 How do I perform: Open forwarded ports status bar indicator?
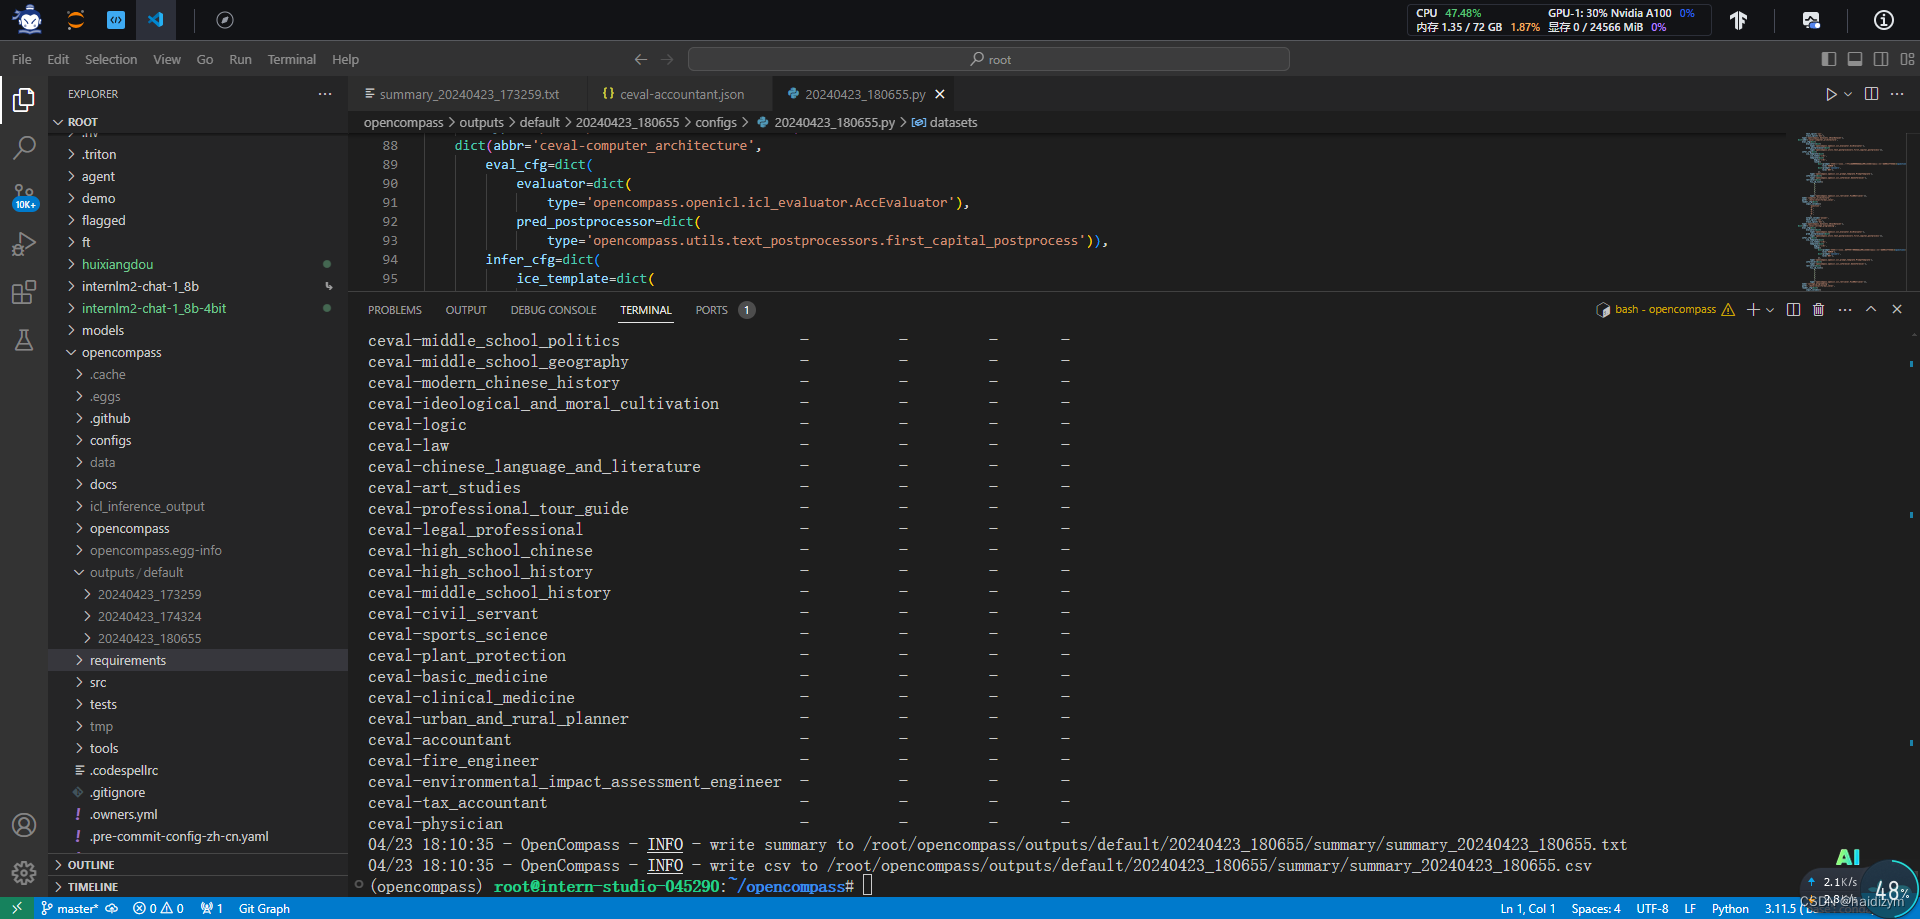pos(211,908)
